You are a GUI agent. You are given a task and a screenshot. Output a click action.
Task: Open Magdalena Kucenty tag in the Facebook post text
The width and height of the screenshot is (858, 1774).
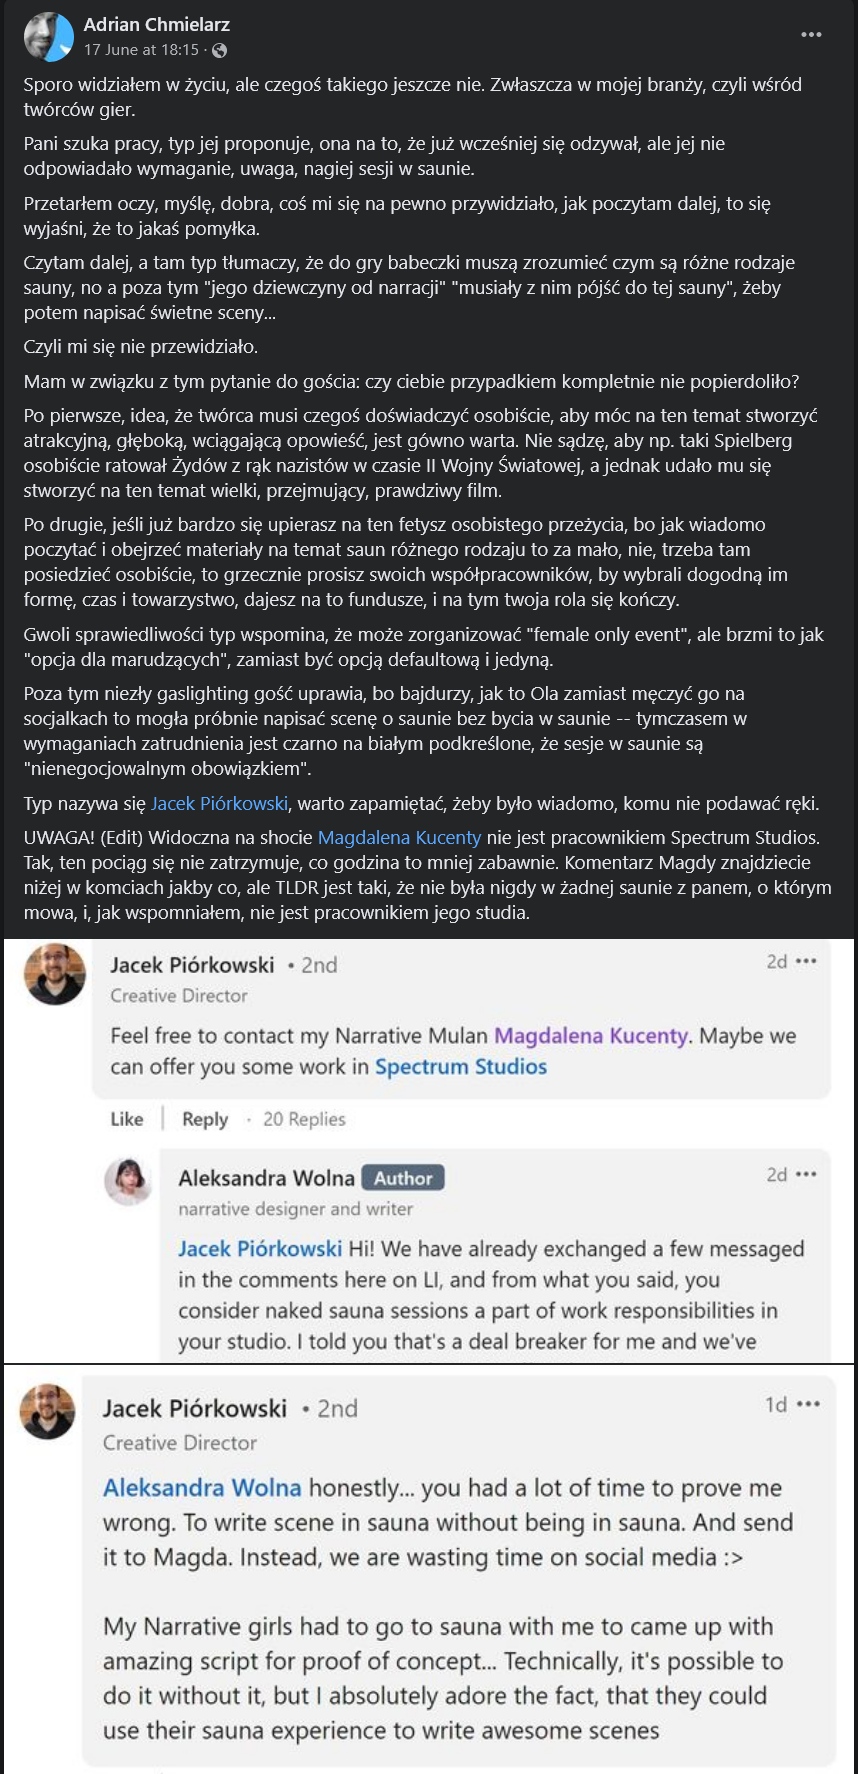tap(399, 837)
